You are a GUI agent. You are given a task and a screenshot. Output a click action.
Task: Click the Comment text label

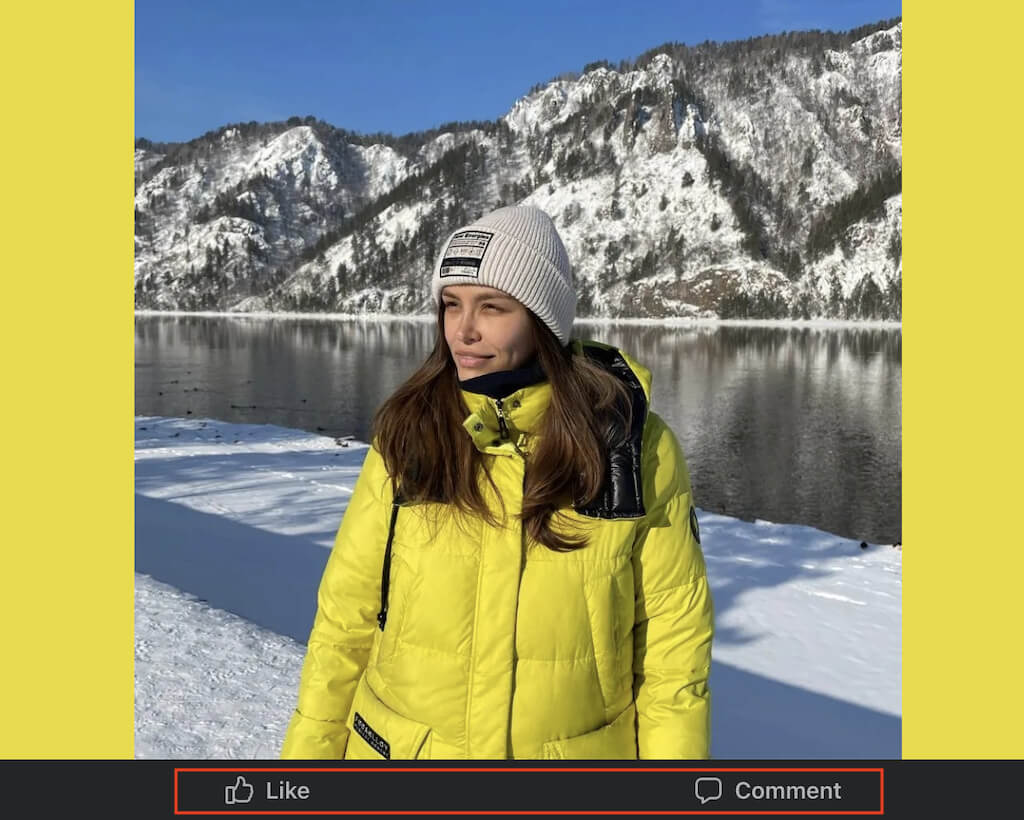pos(788,791)
